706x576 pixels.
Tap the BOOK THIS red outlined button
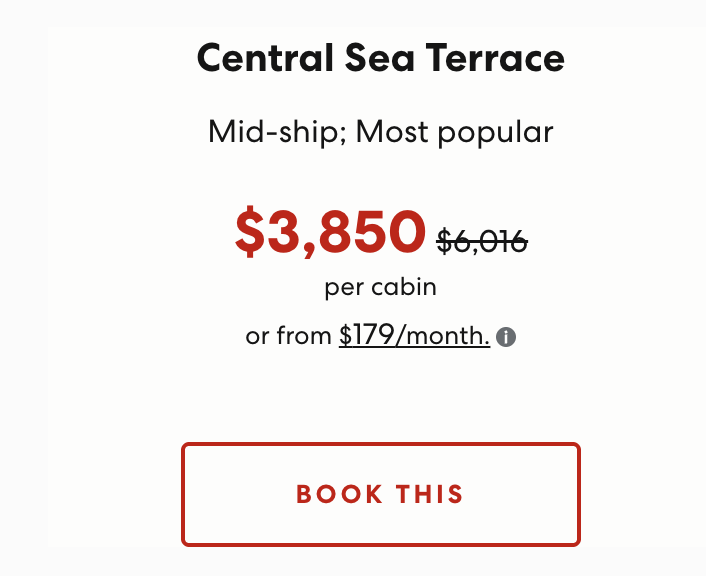pos(381,494)
